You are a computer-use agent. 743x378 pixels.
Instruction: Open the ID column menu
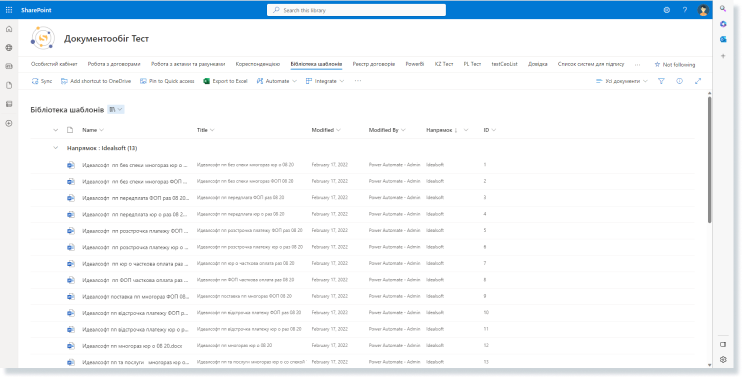(490, 130)
